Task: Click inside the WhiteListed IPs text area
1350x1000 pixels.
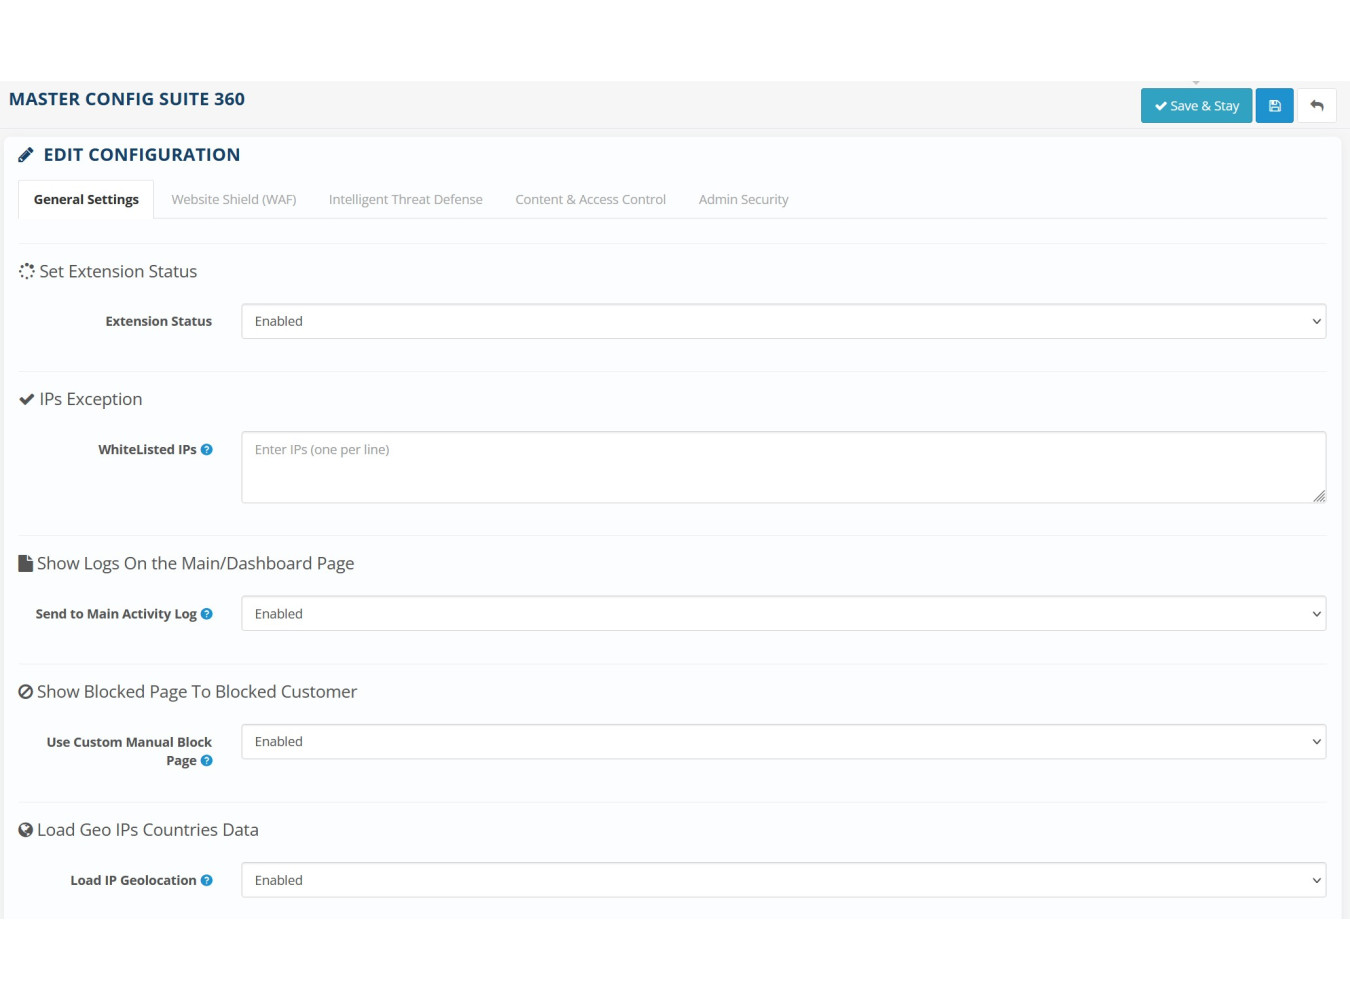Action: 783,468
